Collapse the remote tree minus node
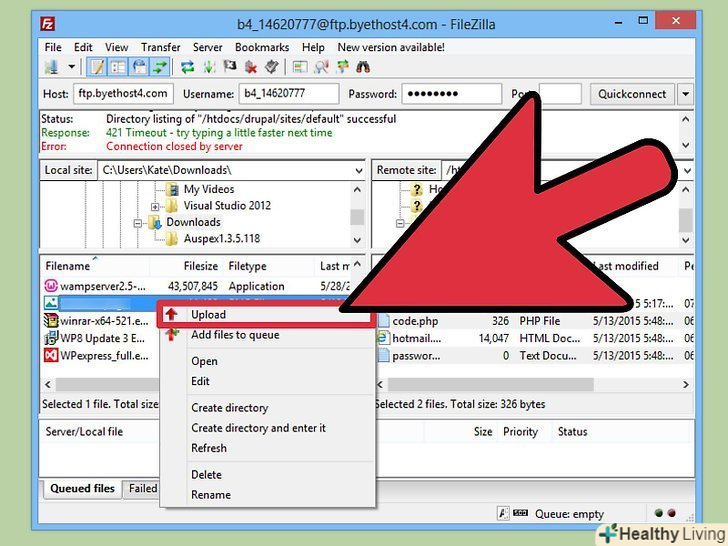The image size is (728, 546). coord(400,223)
